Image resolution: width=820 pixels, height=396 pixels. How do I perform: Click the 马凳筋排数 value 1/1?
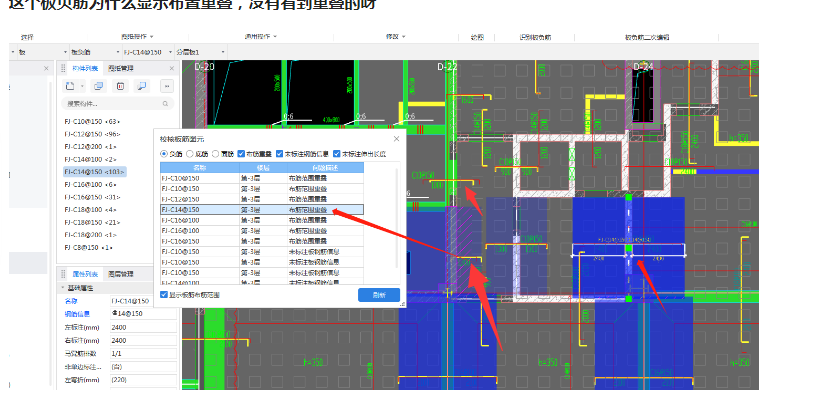pos(144,354)
